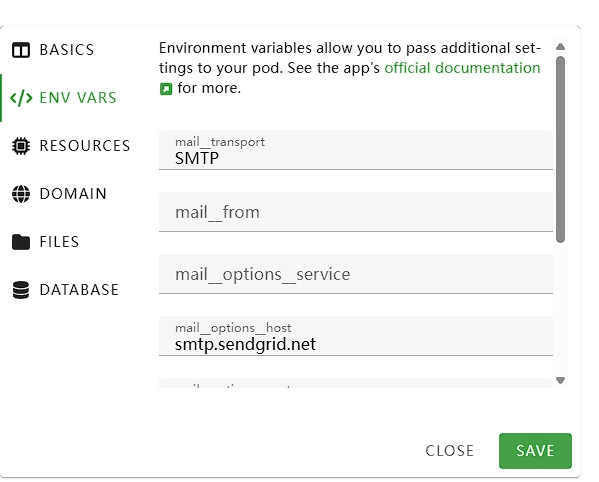Viewport: 599px width, 482px height.
Task: Click the Resources chip icon
Action: 21,146
